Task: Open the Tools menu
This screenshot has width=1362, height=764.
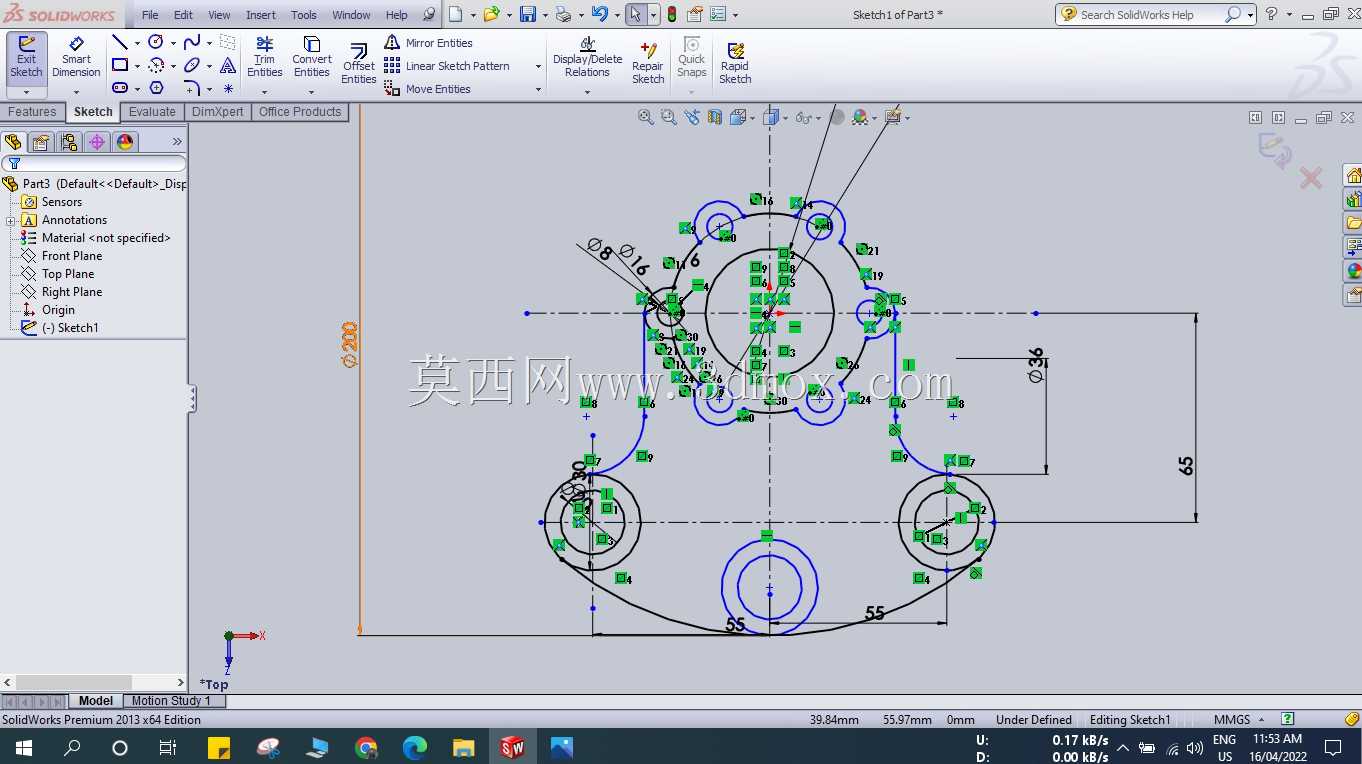Action: [x=304, y=15]
